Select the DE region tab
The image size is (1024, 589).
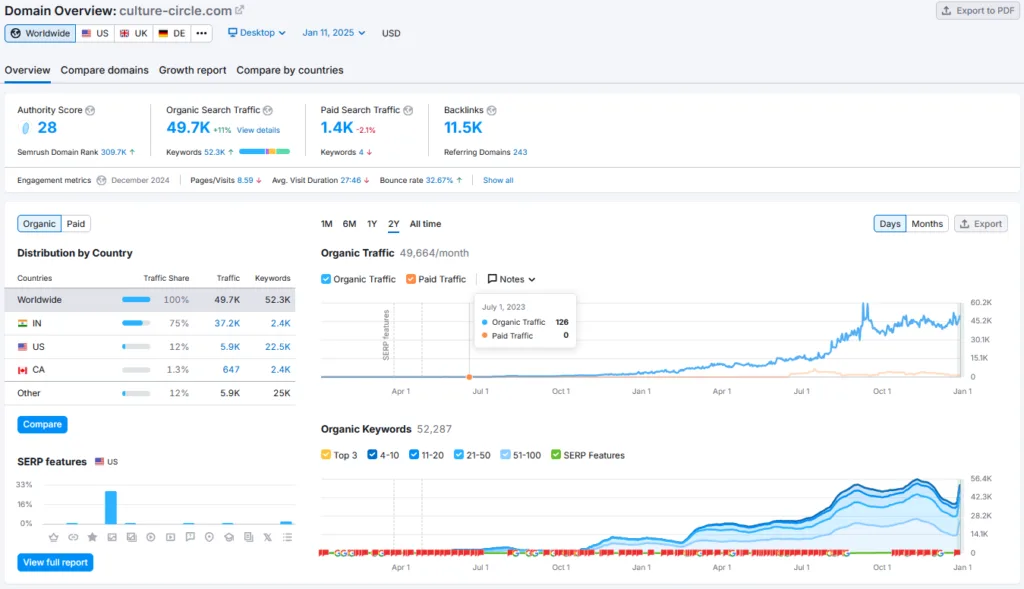pos(172,33)
